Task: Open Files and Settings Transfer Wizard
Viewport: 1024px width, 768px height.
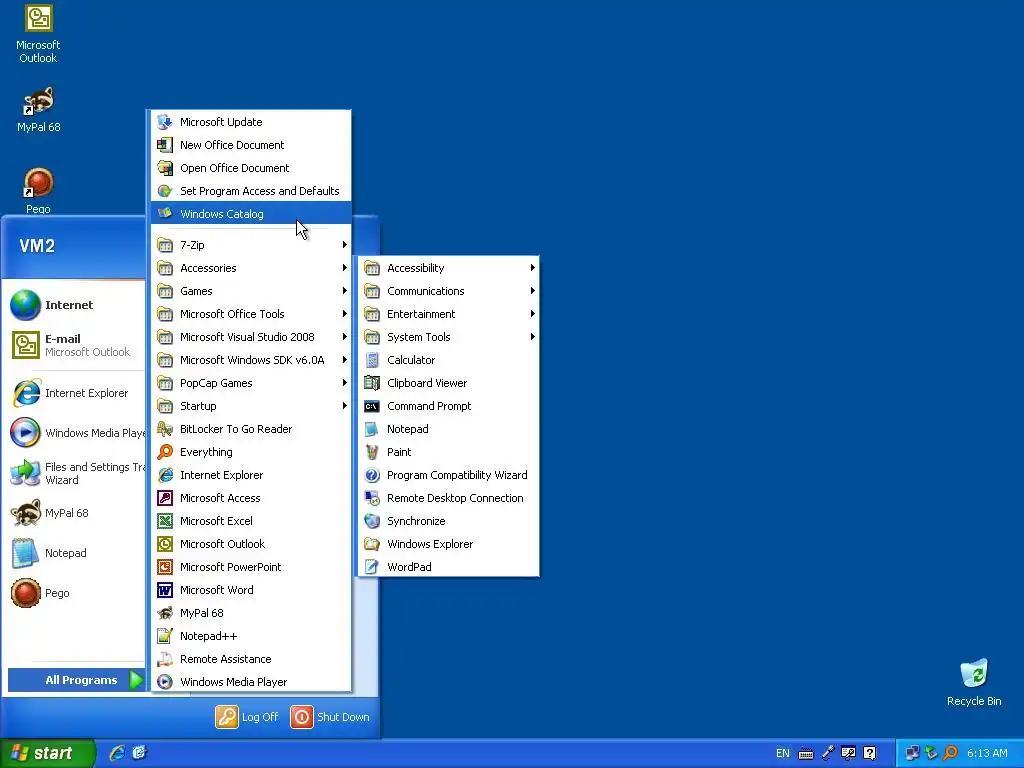Action: [x=76, y=473]
